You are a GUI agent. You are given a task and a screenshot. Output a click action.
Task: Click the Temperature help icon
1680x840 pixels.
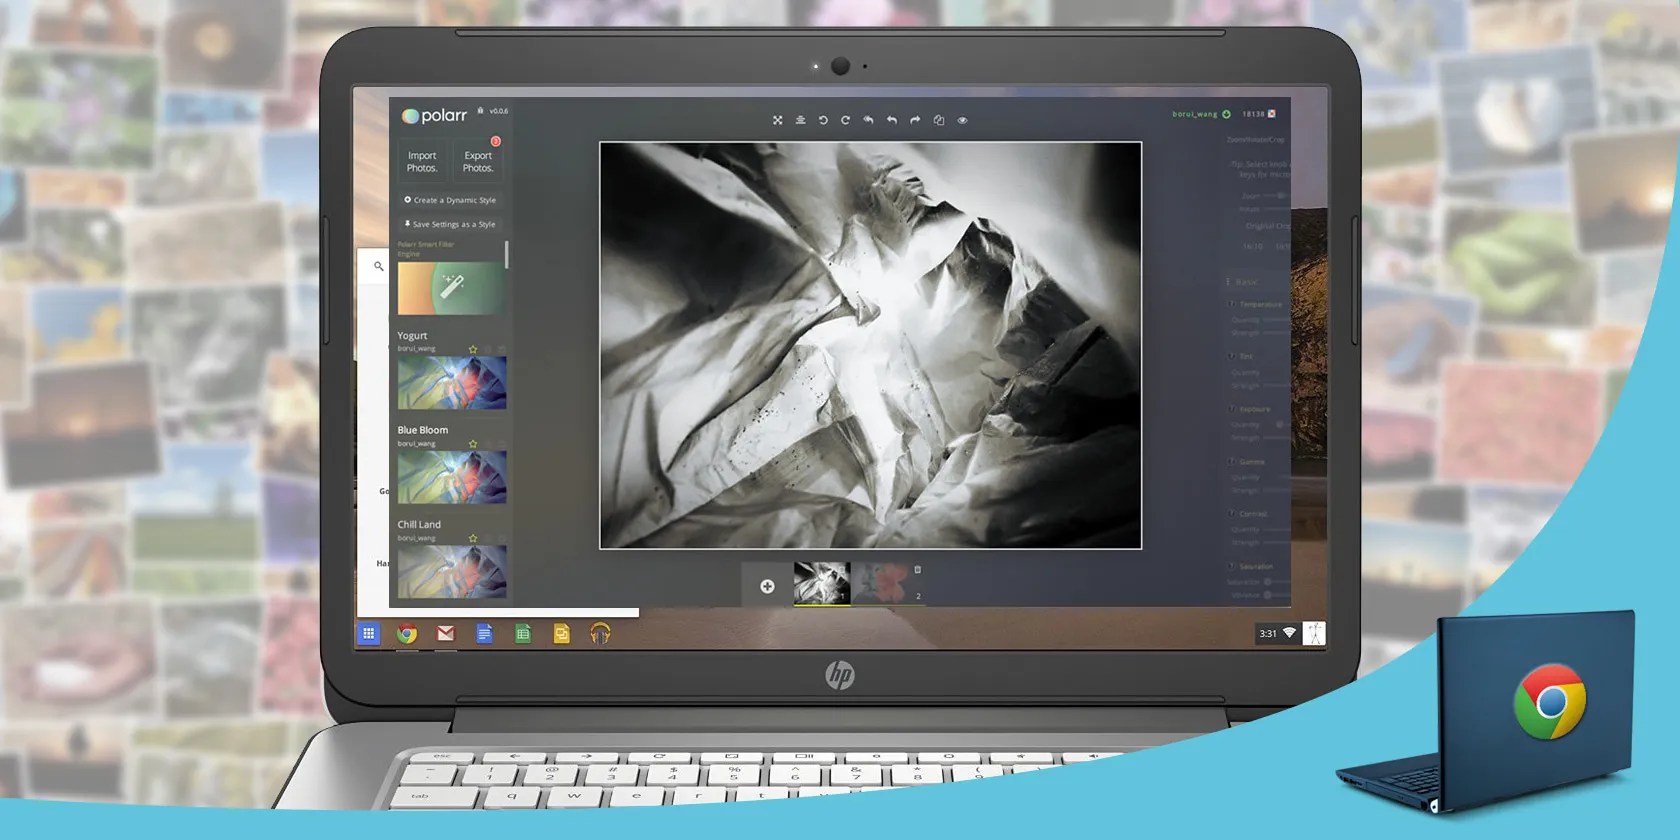tap(1231, 304)
